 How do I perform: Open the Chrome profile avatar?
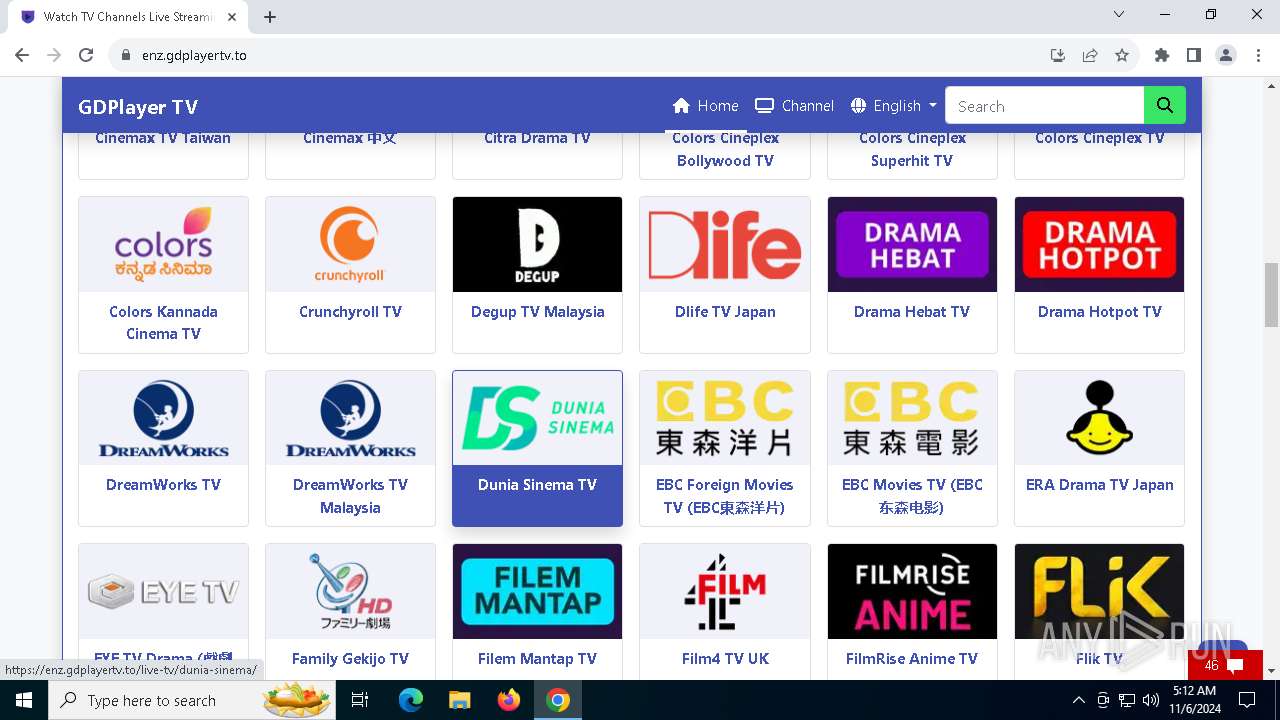[1225, 55]
